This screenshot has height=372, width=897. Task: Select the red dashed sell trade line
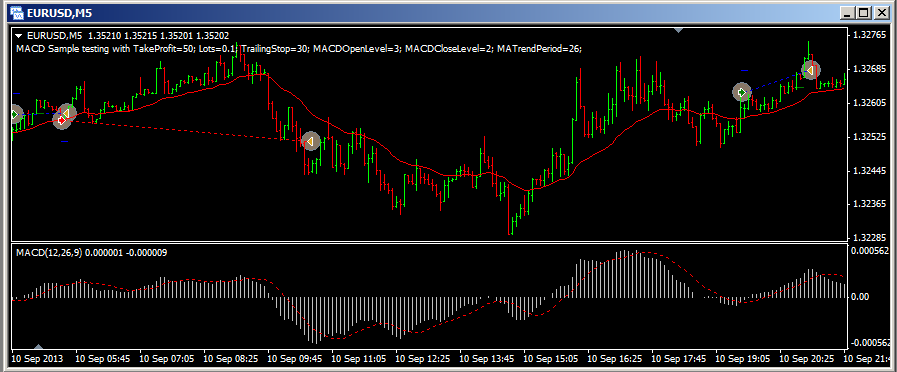pos(186,130)
